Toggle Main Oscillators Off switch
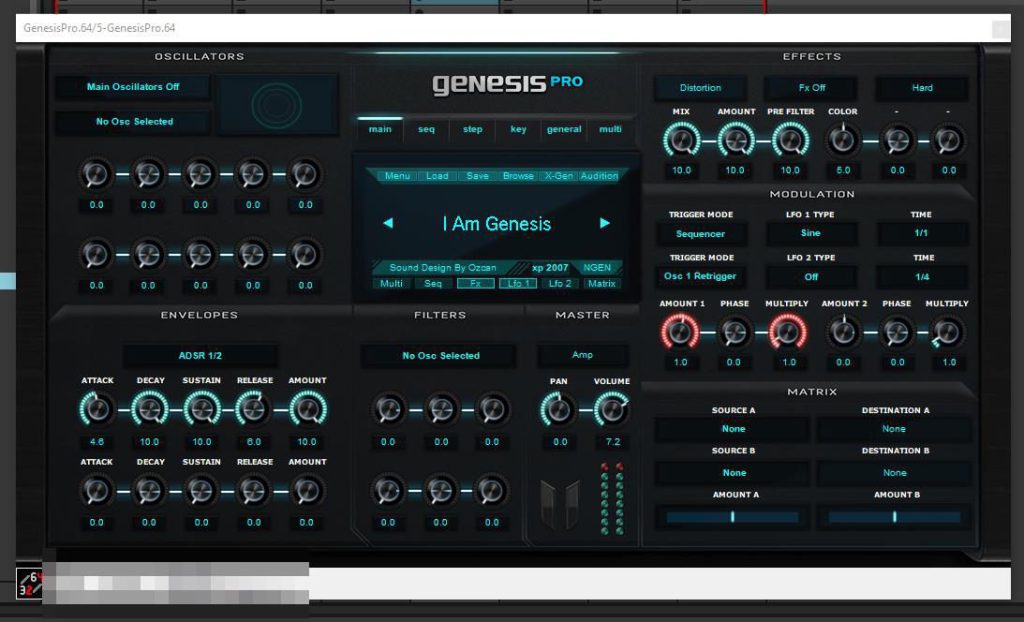The image size is (1024, 622). [133, 87]
